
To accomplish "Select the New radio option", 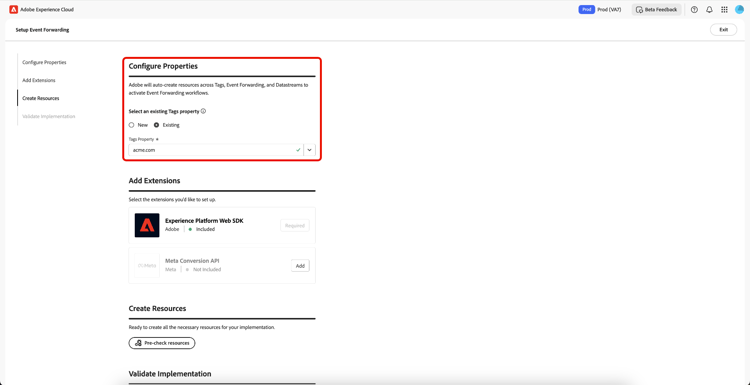I will pyautogui.click(x=132, y=125).
